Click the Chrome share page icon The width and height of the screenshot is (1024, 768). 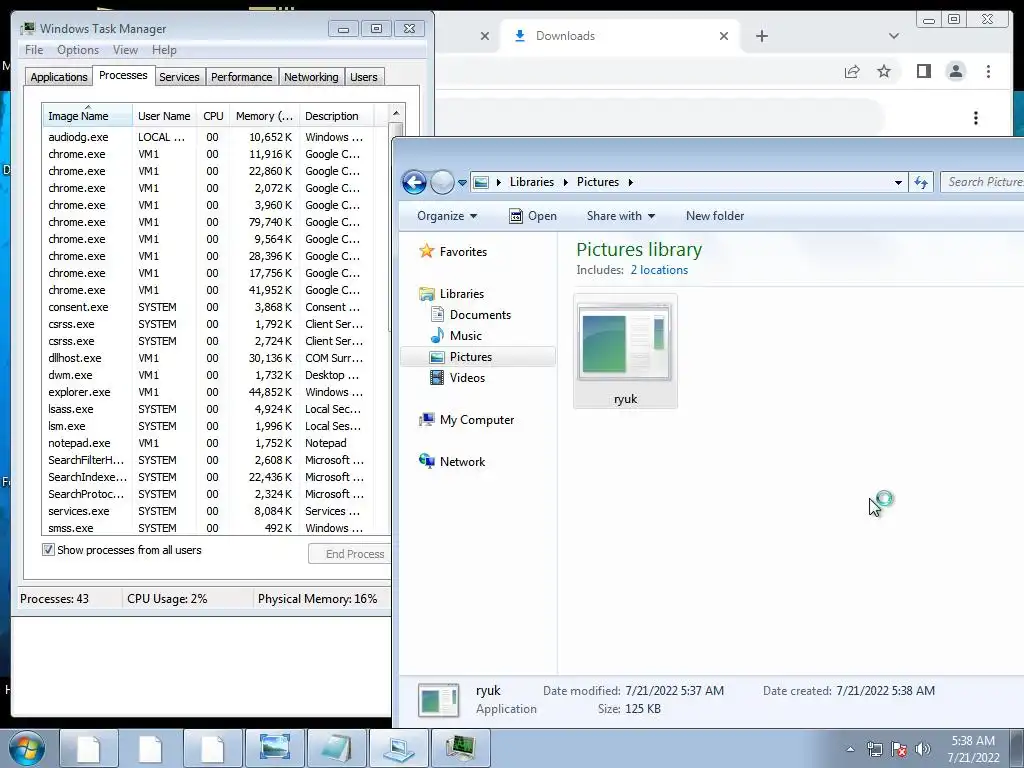[x=852, y=71]
